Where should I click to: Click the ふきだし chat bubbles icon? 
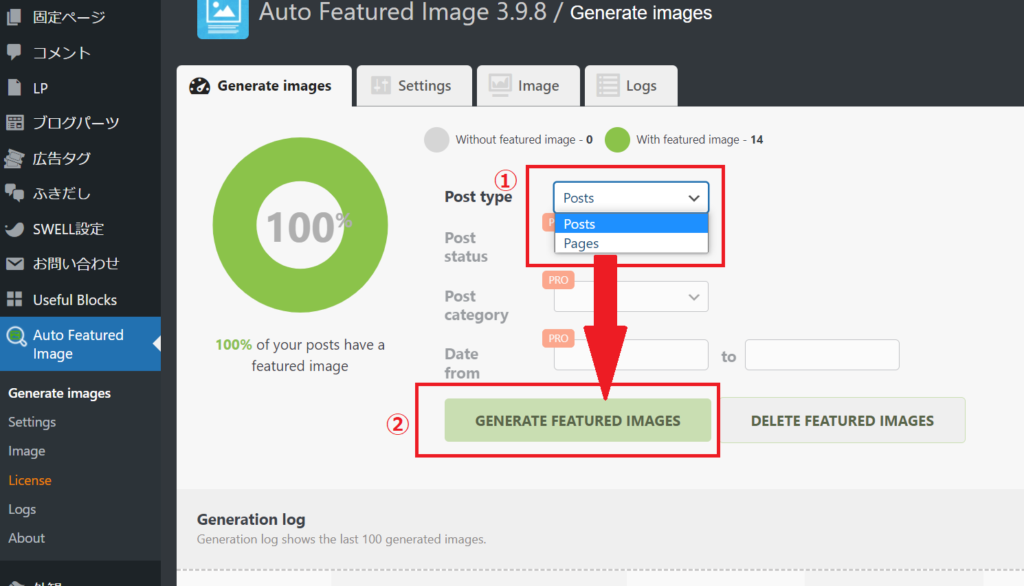(14, 193)
